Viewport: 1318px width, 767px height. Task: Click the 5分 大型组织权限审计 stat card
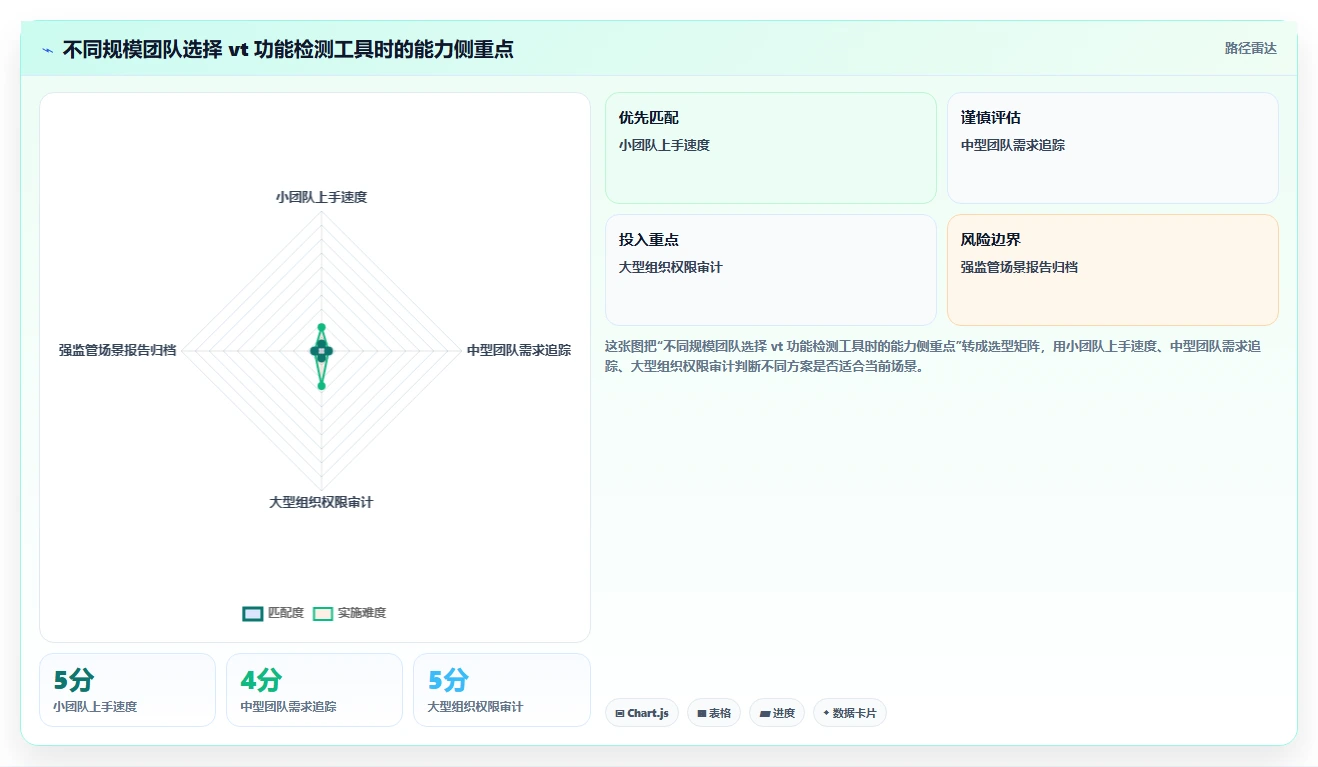click(501, 690)
